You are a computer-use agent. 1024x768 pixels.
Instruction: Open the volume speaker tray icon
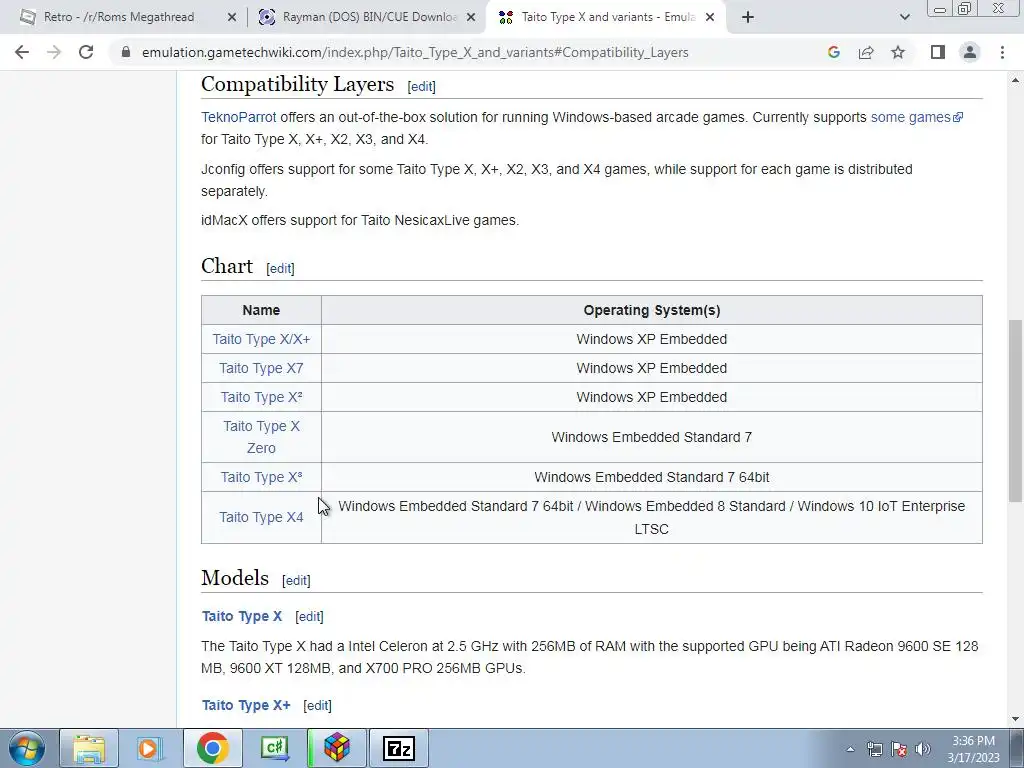click(x=923, y=749)
